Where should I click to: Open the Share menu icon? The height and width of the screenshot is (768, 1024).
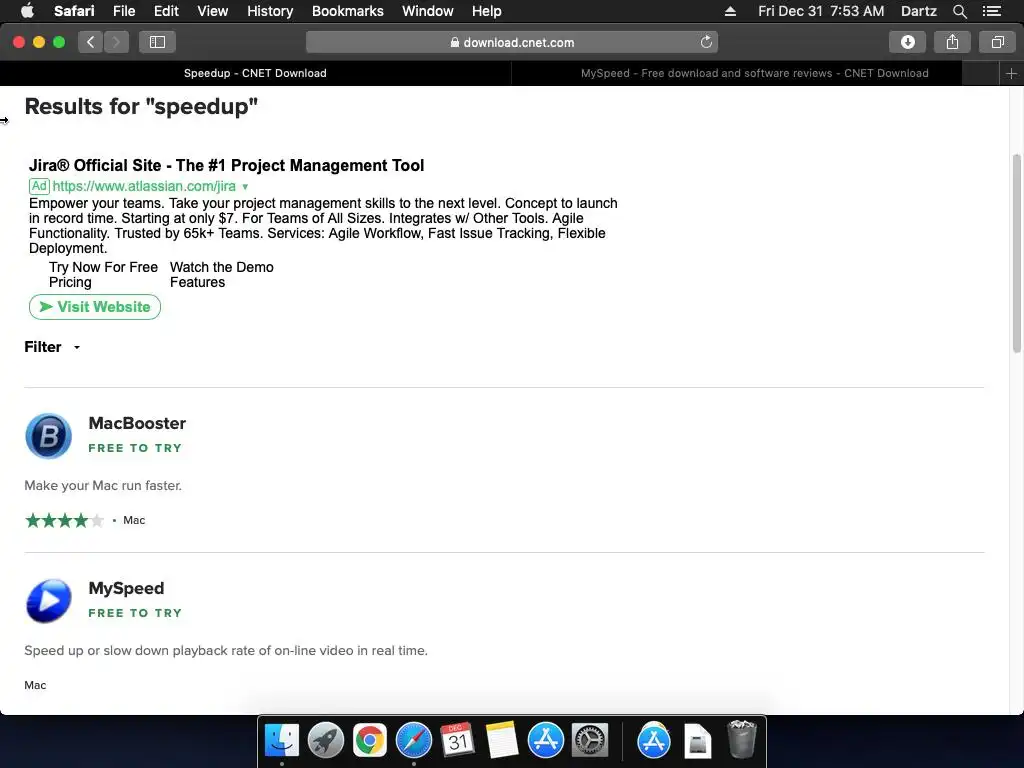(952, 42)
